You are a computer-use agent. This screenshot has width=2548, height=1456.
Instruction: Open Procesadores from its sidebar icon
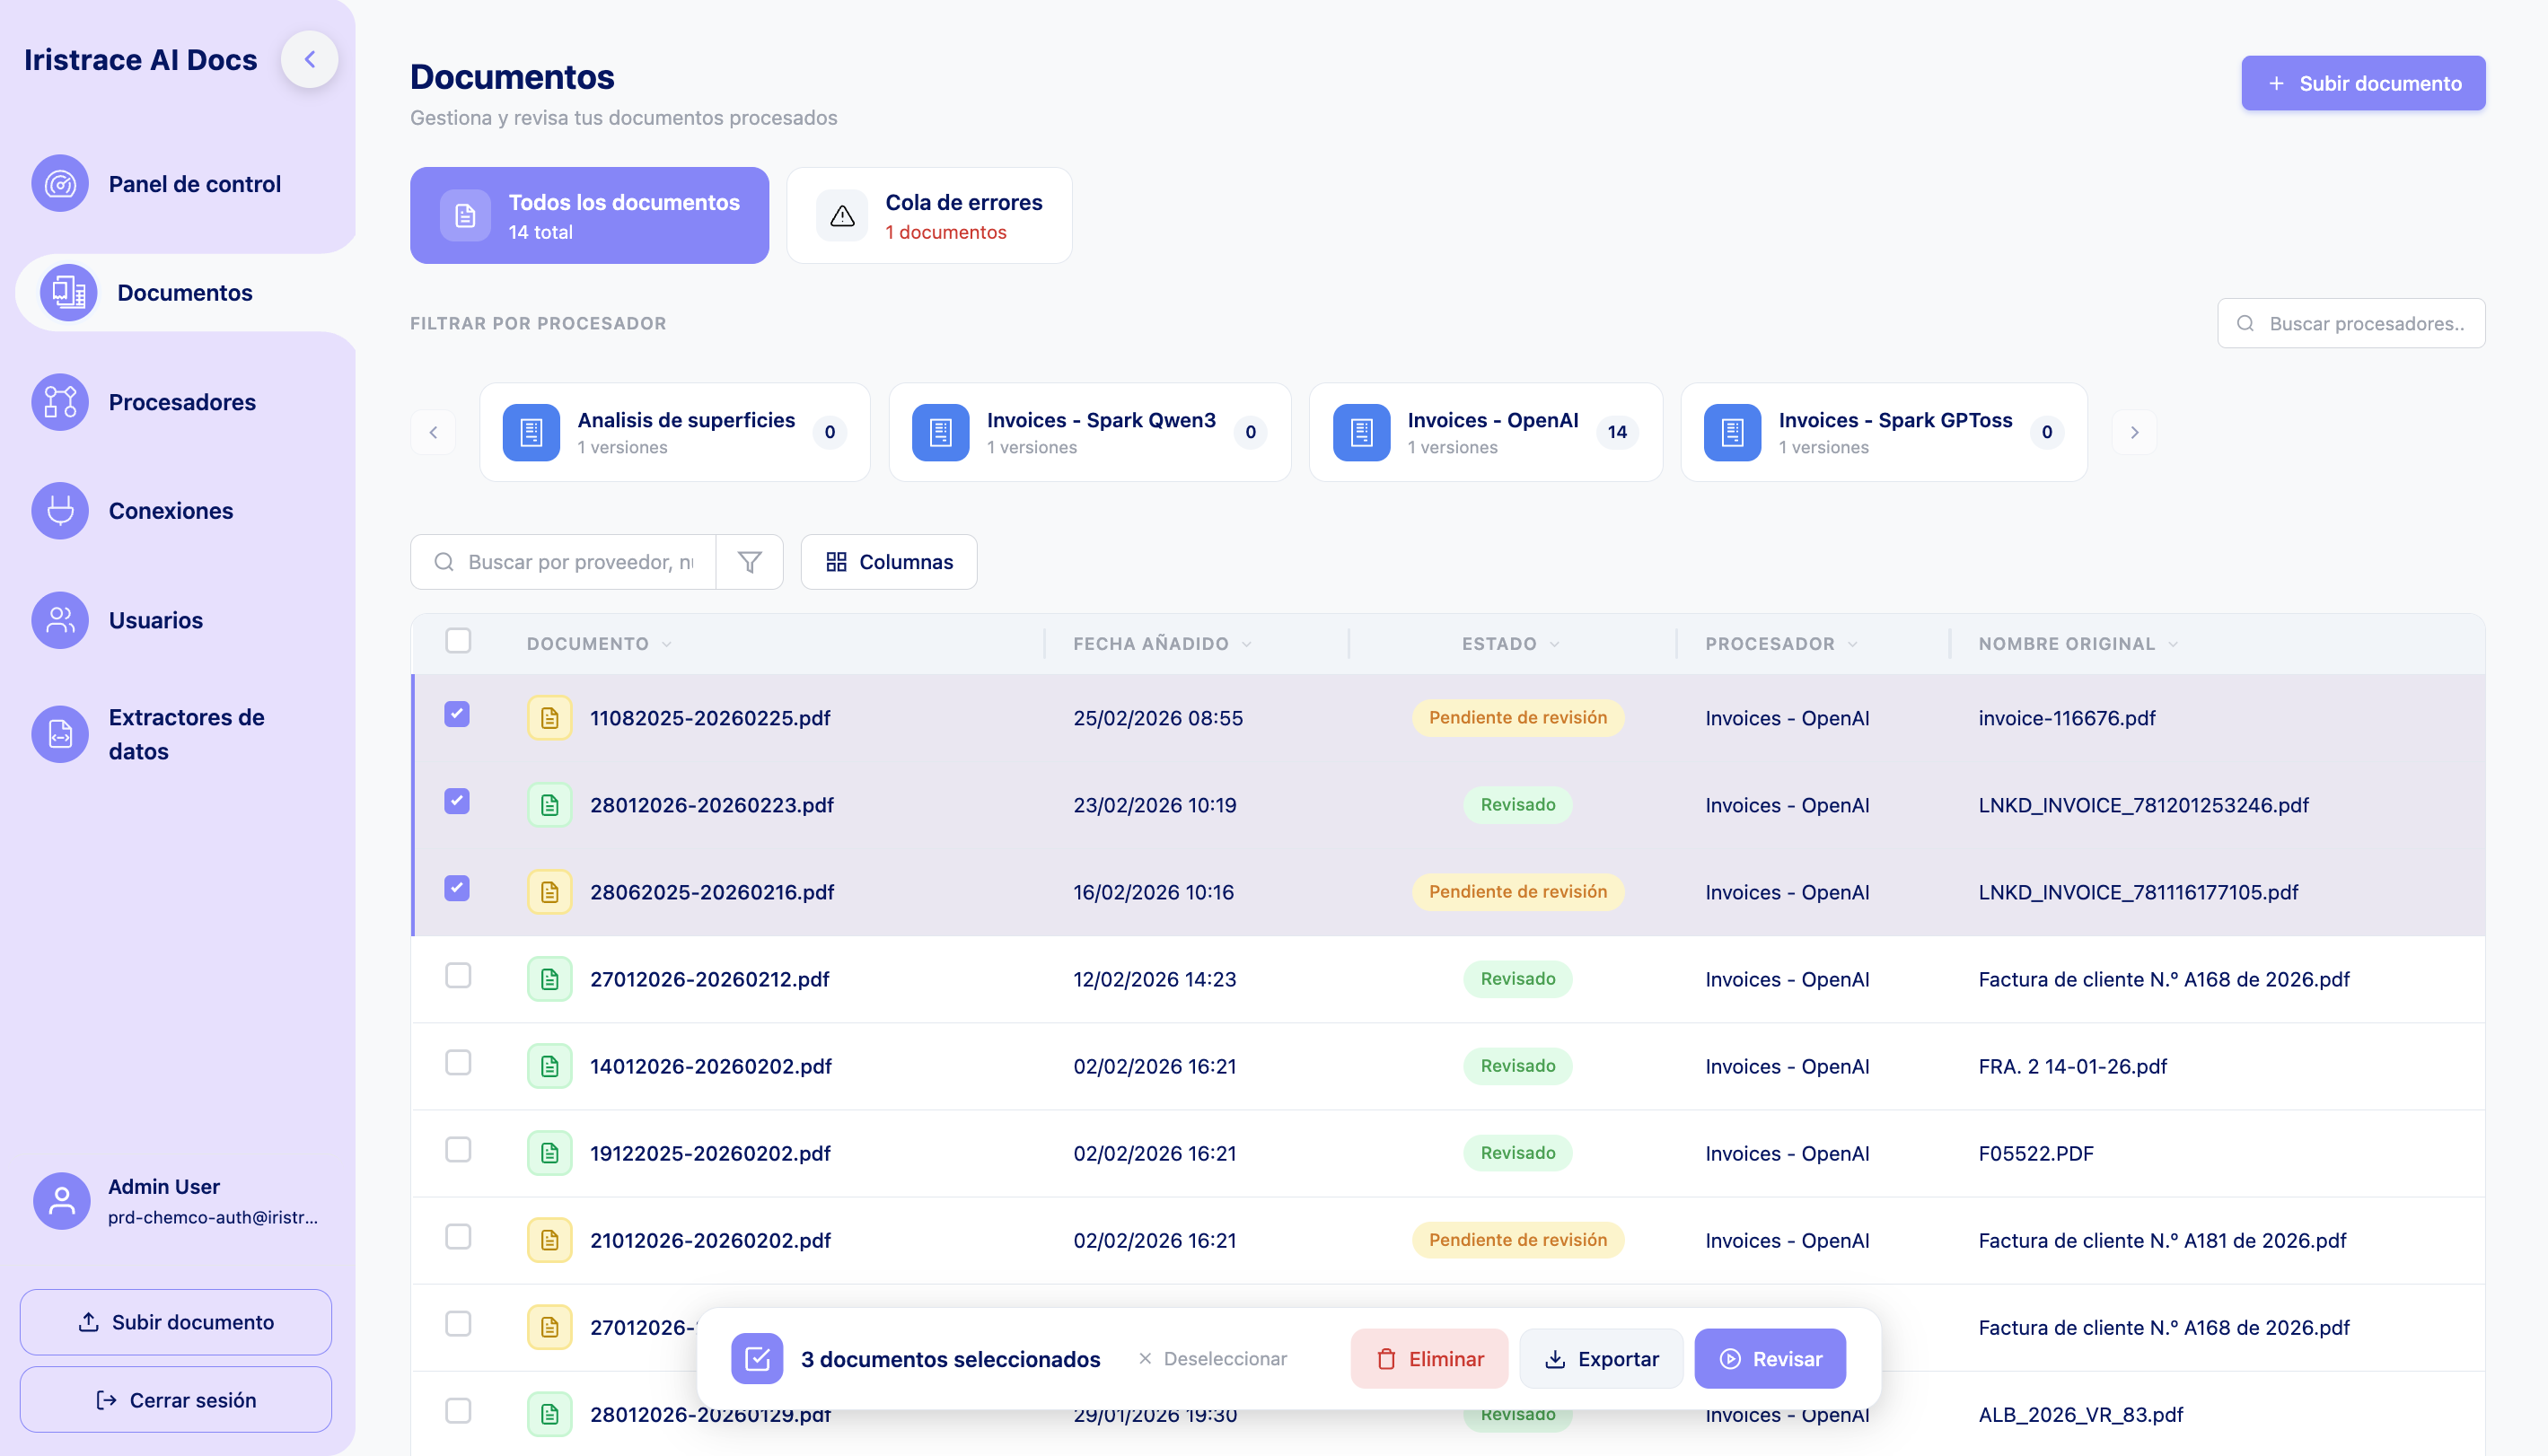click(x=60, y=402)
